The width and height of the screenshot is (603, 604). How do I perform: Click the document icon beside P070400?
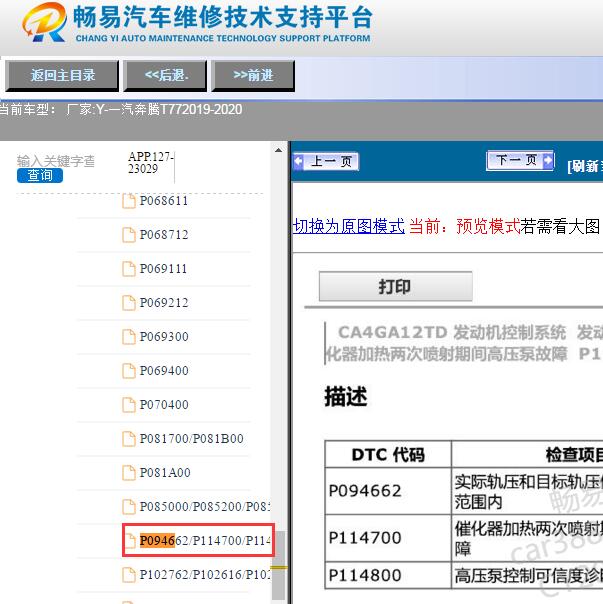click(x=129, y=404)
